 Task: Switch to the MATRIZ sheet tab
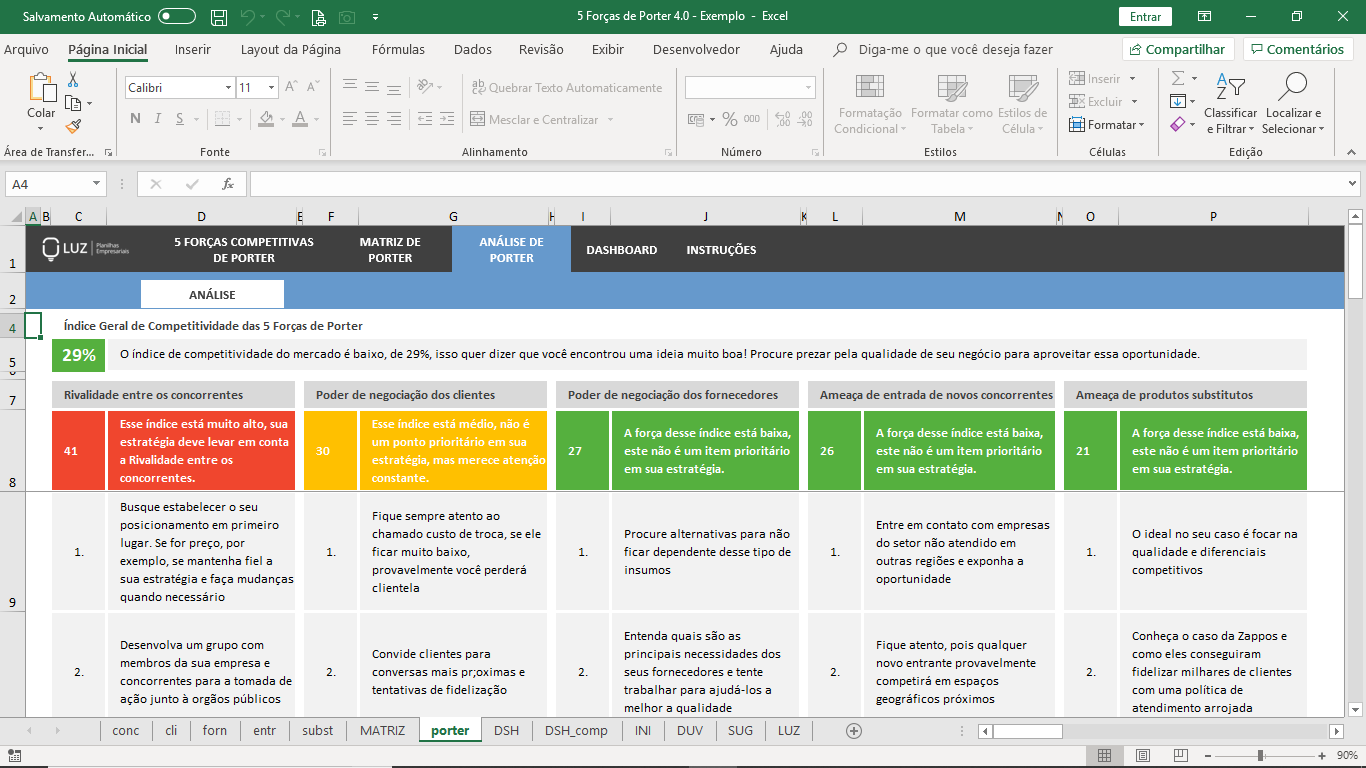382,731
